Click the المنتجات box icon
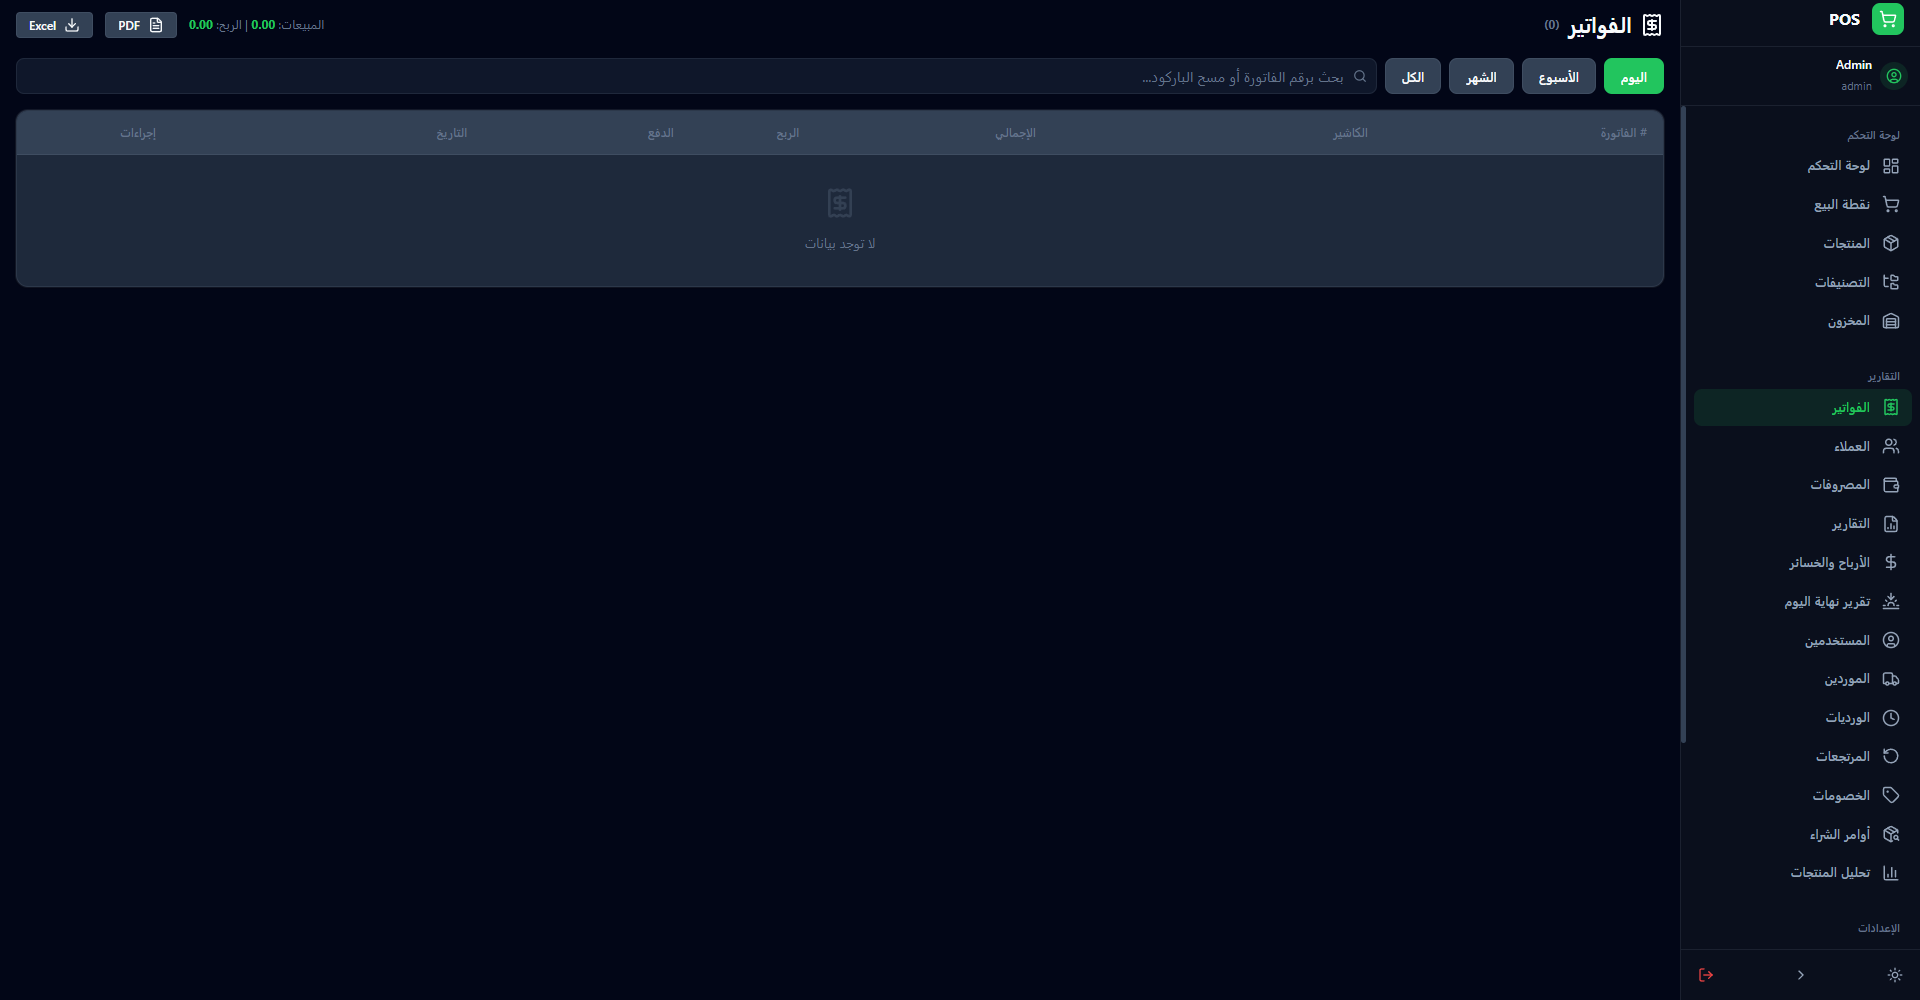This screenshot has width=1920, height=1000. tap(1891, 243)
